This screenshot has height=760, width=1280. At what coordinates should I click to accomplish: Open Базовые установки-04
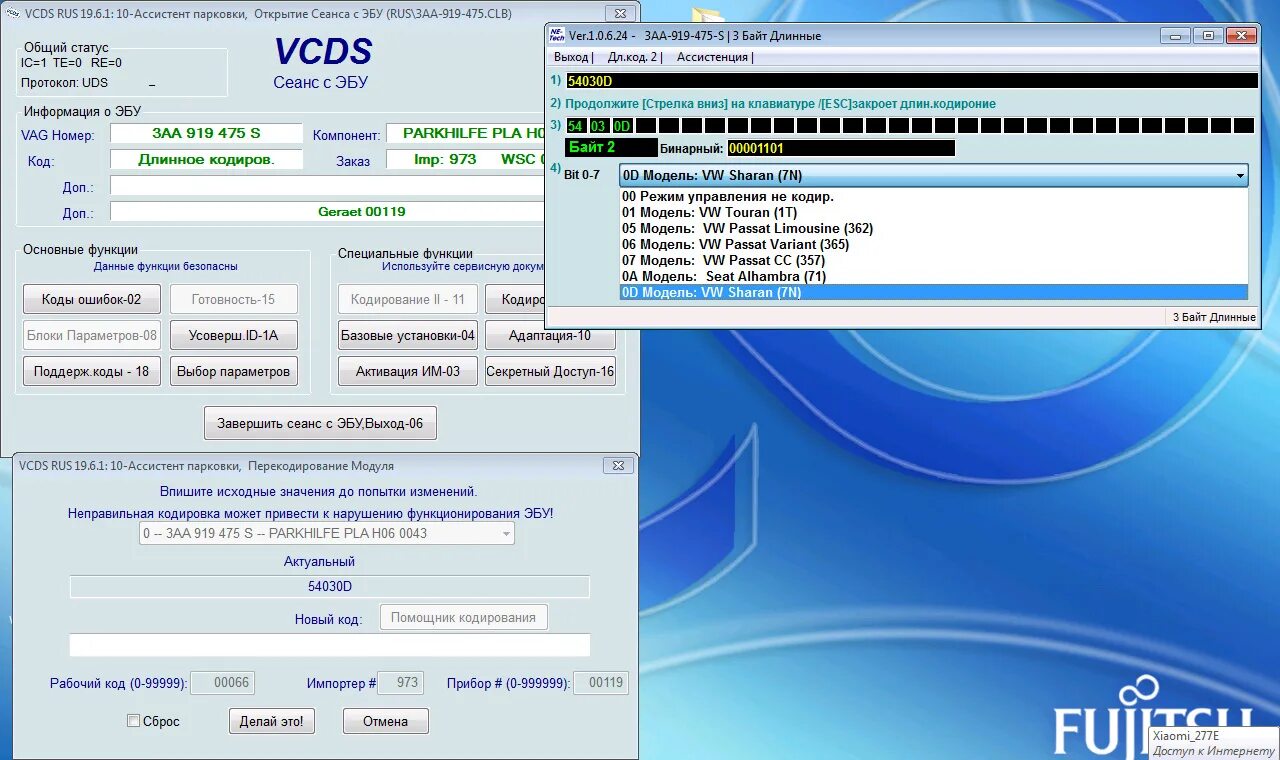click(408, 335)
